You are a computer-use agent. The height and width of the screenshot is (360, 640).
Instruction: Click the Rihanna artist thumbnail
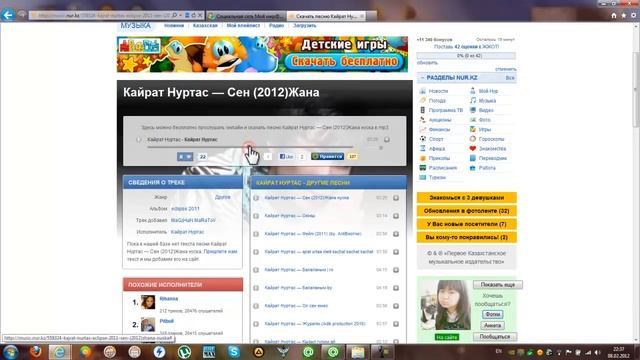click(x=148, y=302)
